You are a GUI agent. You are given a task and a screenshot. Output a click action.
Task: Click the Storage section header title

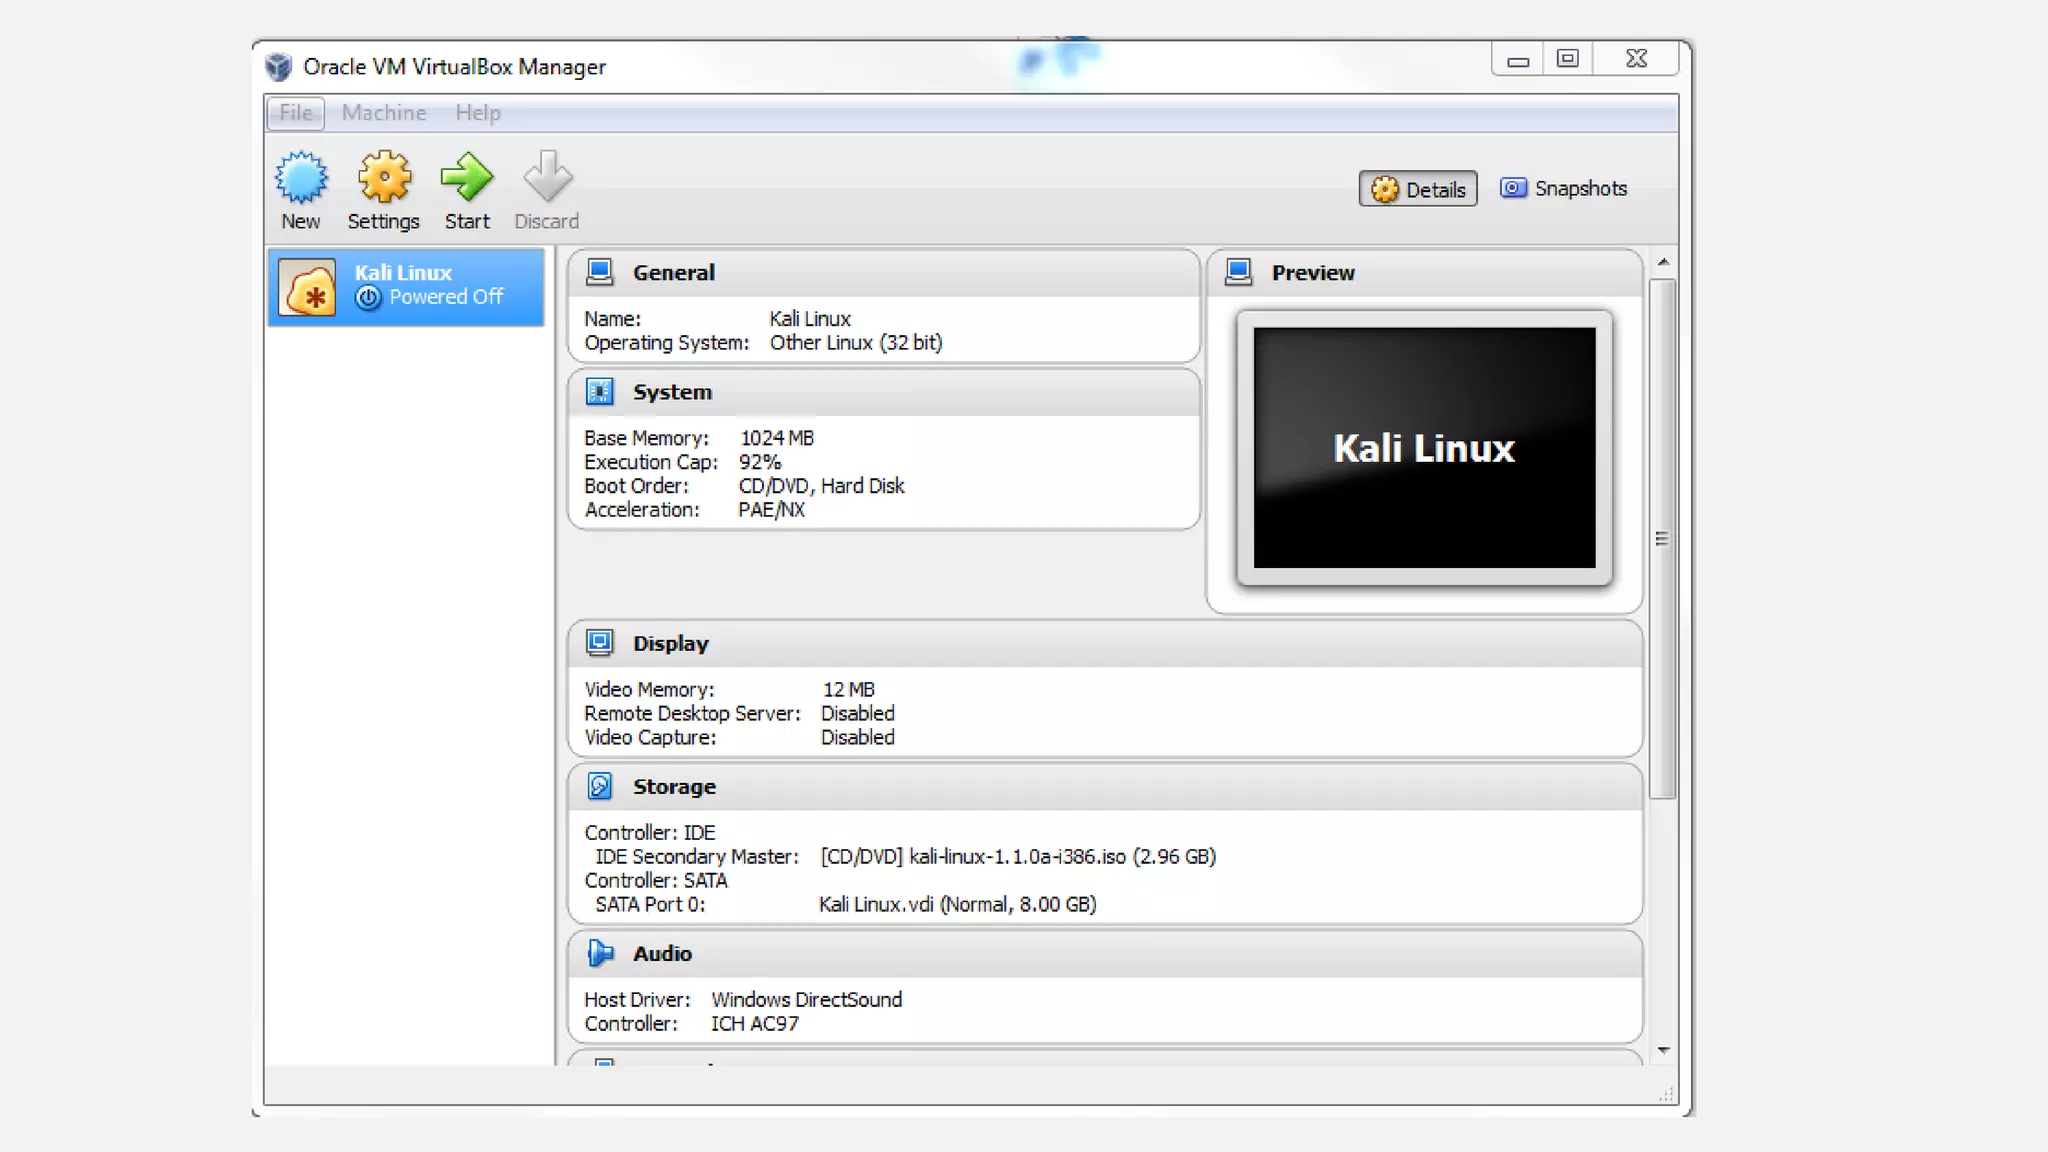tap(674, 786)
